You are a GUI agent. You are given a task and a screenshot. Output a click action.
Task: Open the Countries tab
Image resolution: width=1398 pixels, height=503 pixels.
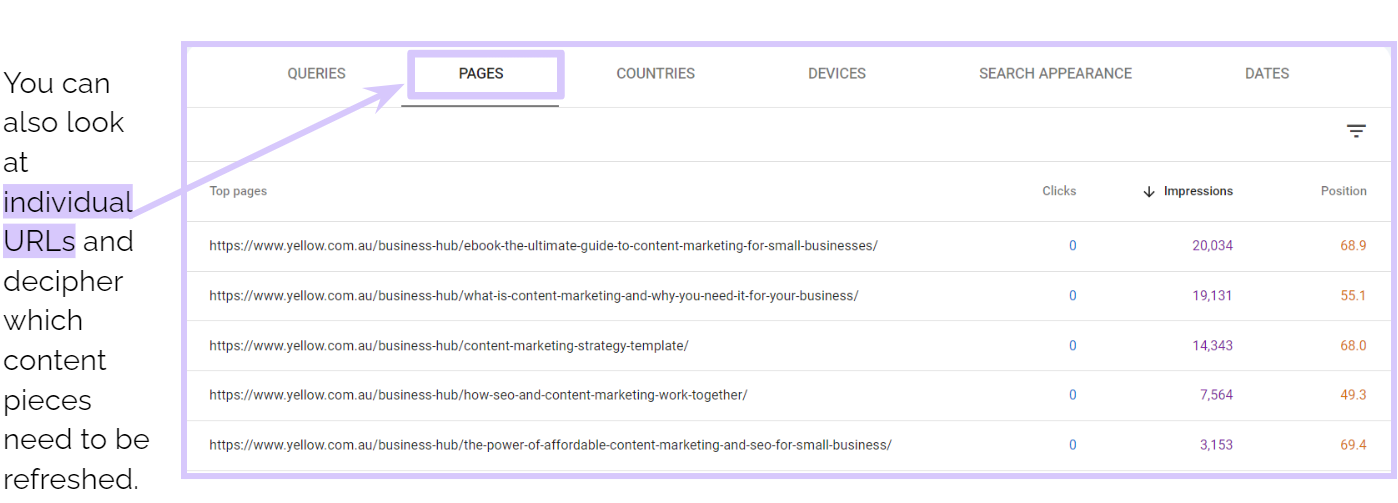655,73
